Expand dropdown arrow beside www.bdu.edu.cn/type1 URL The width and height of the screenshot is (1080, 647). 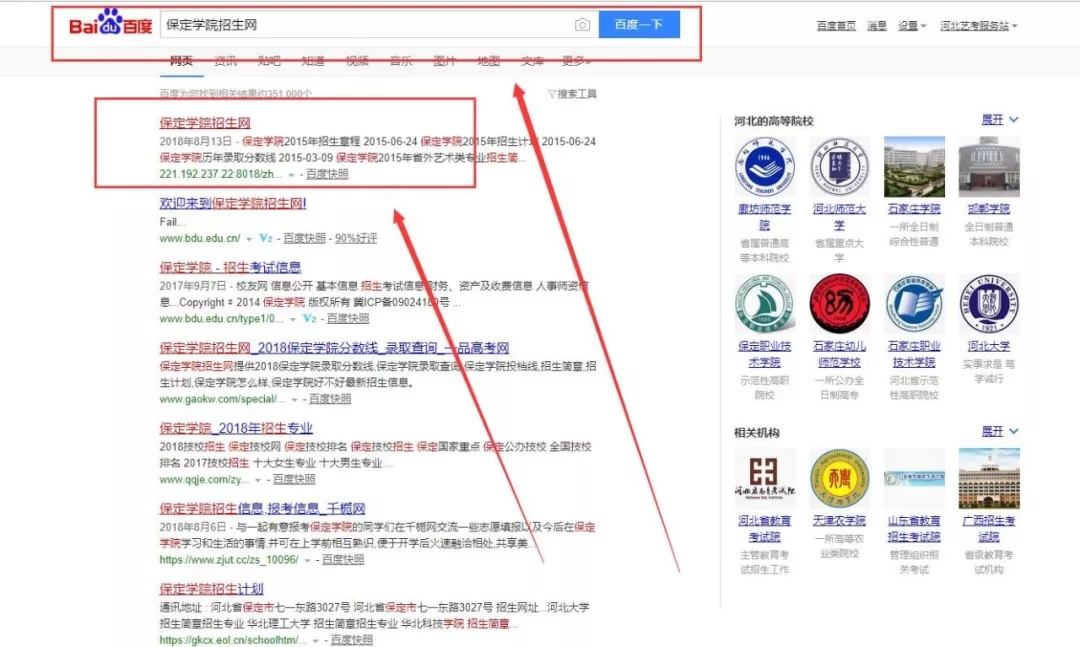[x=293, y=320]
